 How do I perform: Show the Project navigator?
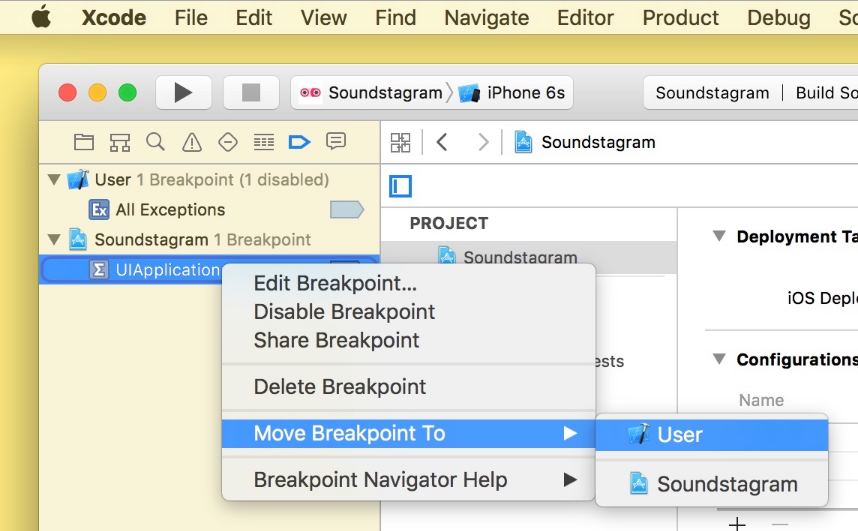point(84,142)
